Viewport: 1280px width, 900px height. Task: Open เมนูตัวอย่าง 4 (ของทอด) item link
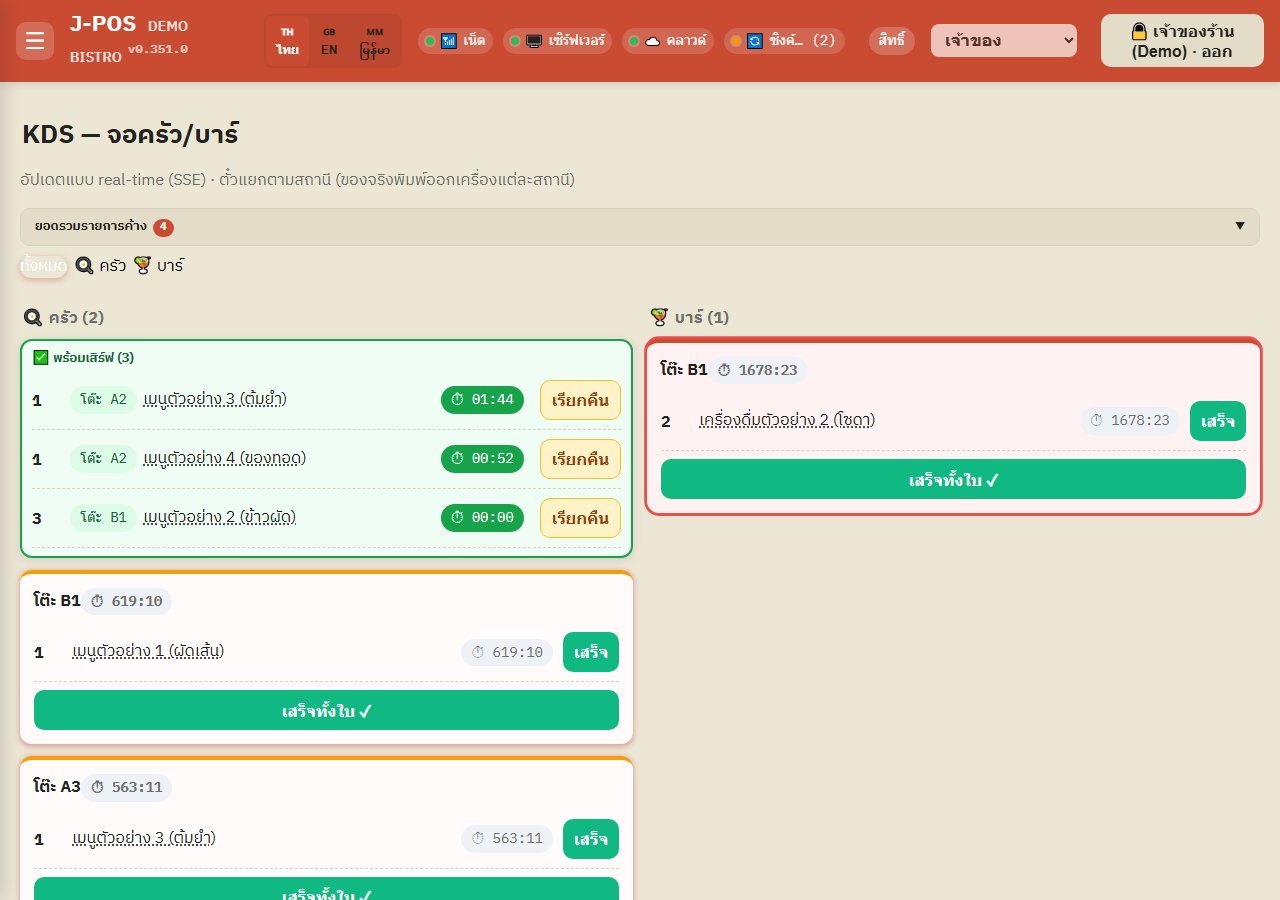(x=225, y=459)
